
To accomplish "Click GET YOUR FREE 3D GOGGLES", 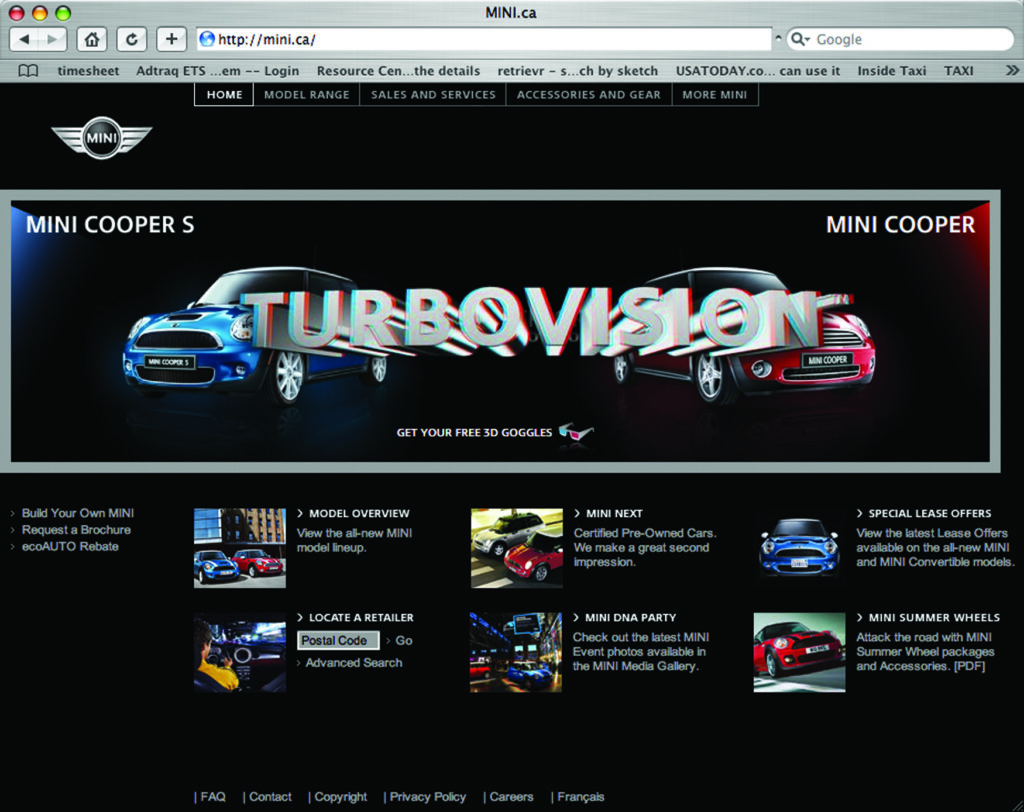I will (474, 432).
